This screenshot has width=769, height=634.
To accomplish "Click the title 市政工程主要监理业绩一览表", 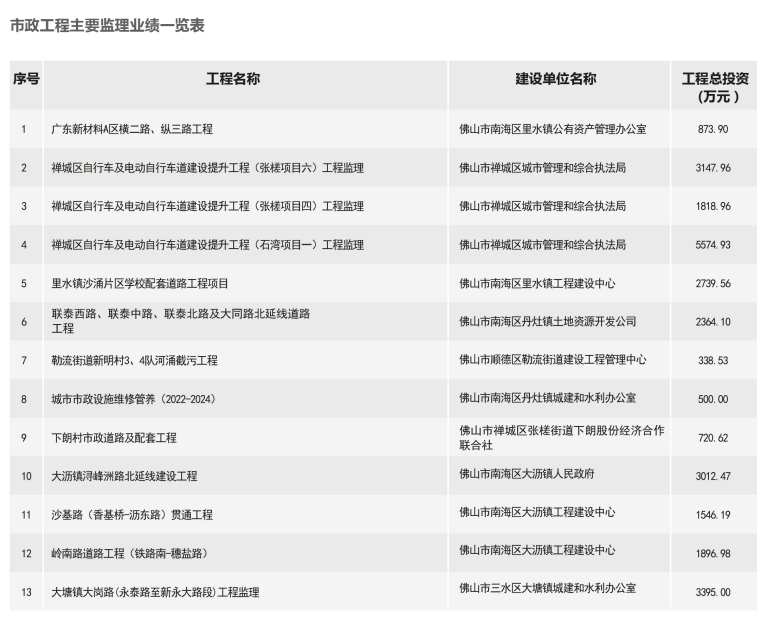I will (107, 25).
